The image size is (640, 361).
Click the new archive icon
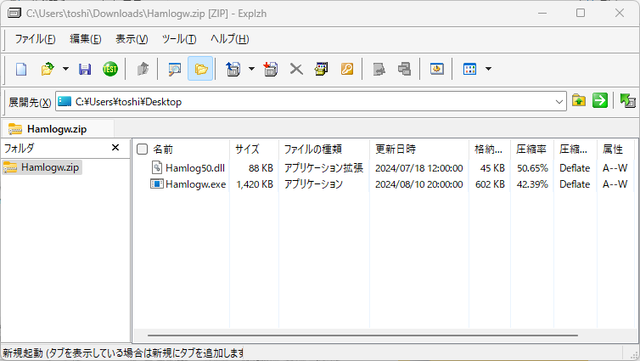tap(21, 69)
